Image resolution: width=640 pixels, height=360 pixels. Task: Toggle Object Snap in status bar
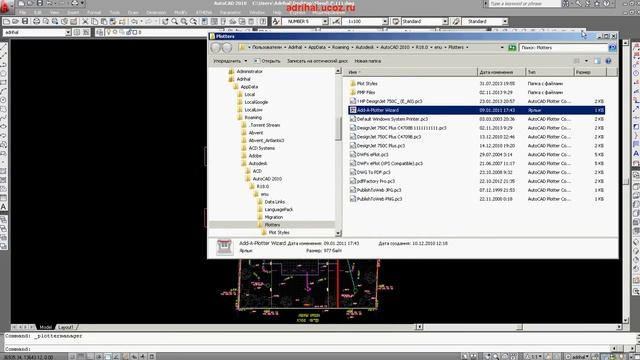tap(107, 357)
